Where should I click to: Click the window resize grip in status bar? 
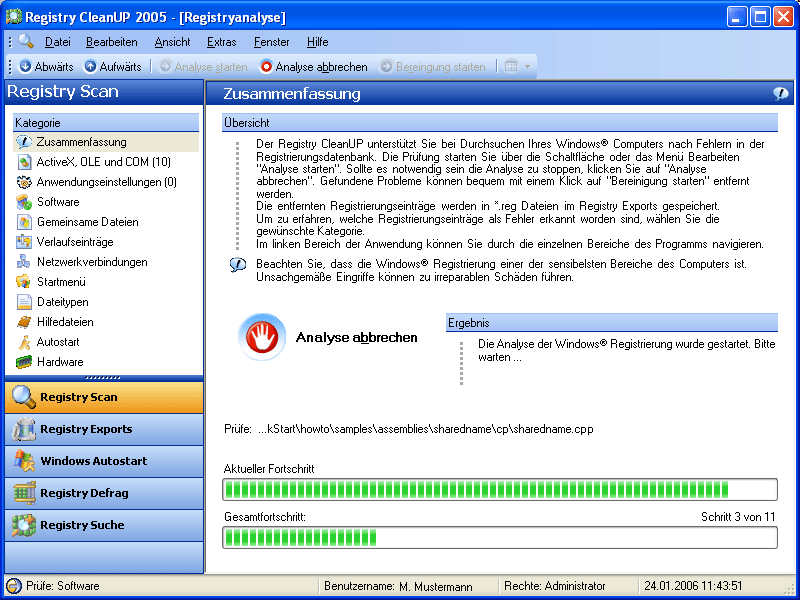pos(789,588)
